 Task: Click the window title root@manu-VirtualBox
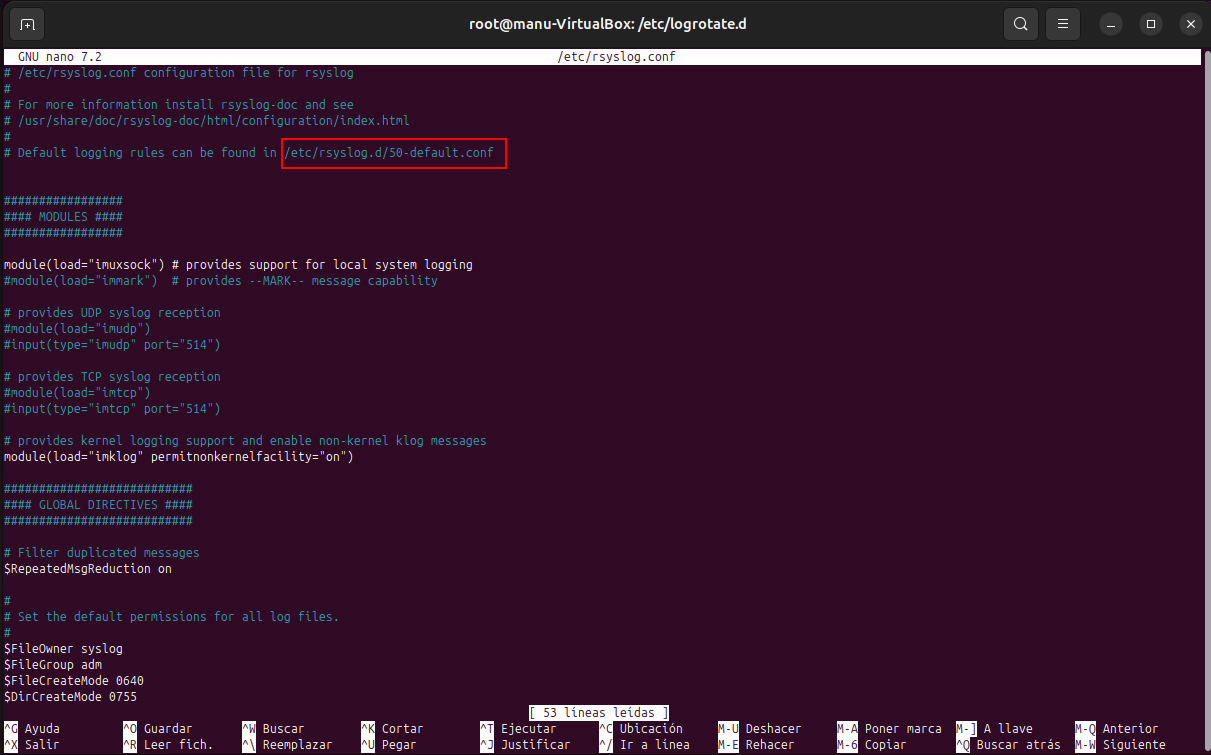click(605, 24)
